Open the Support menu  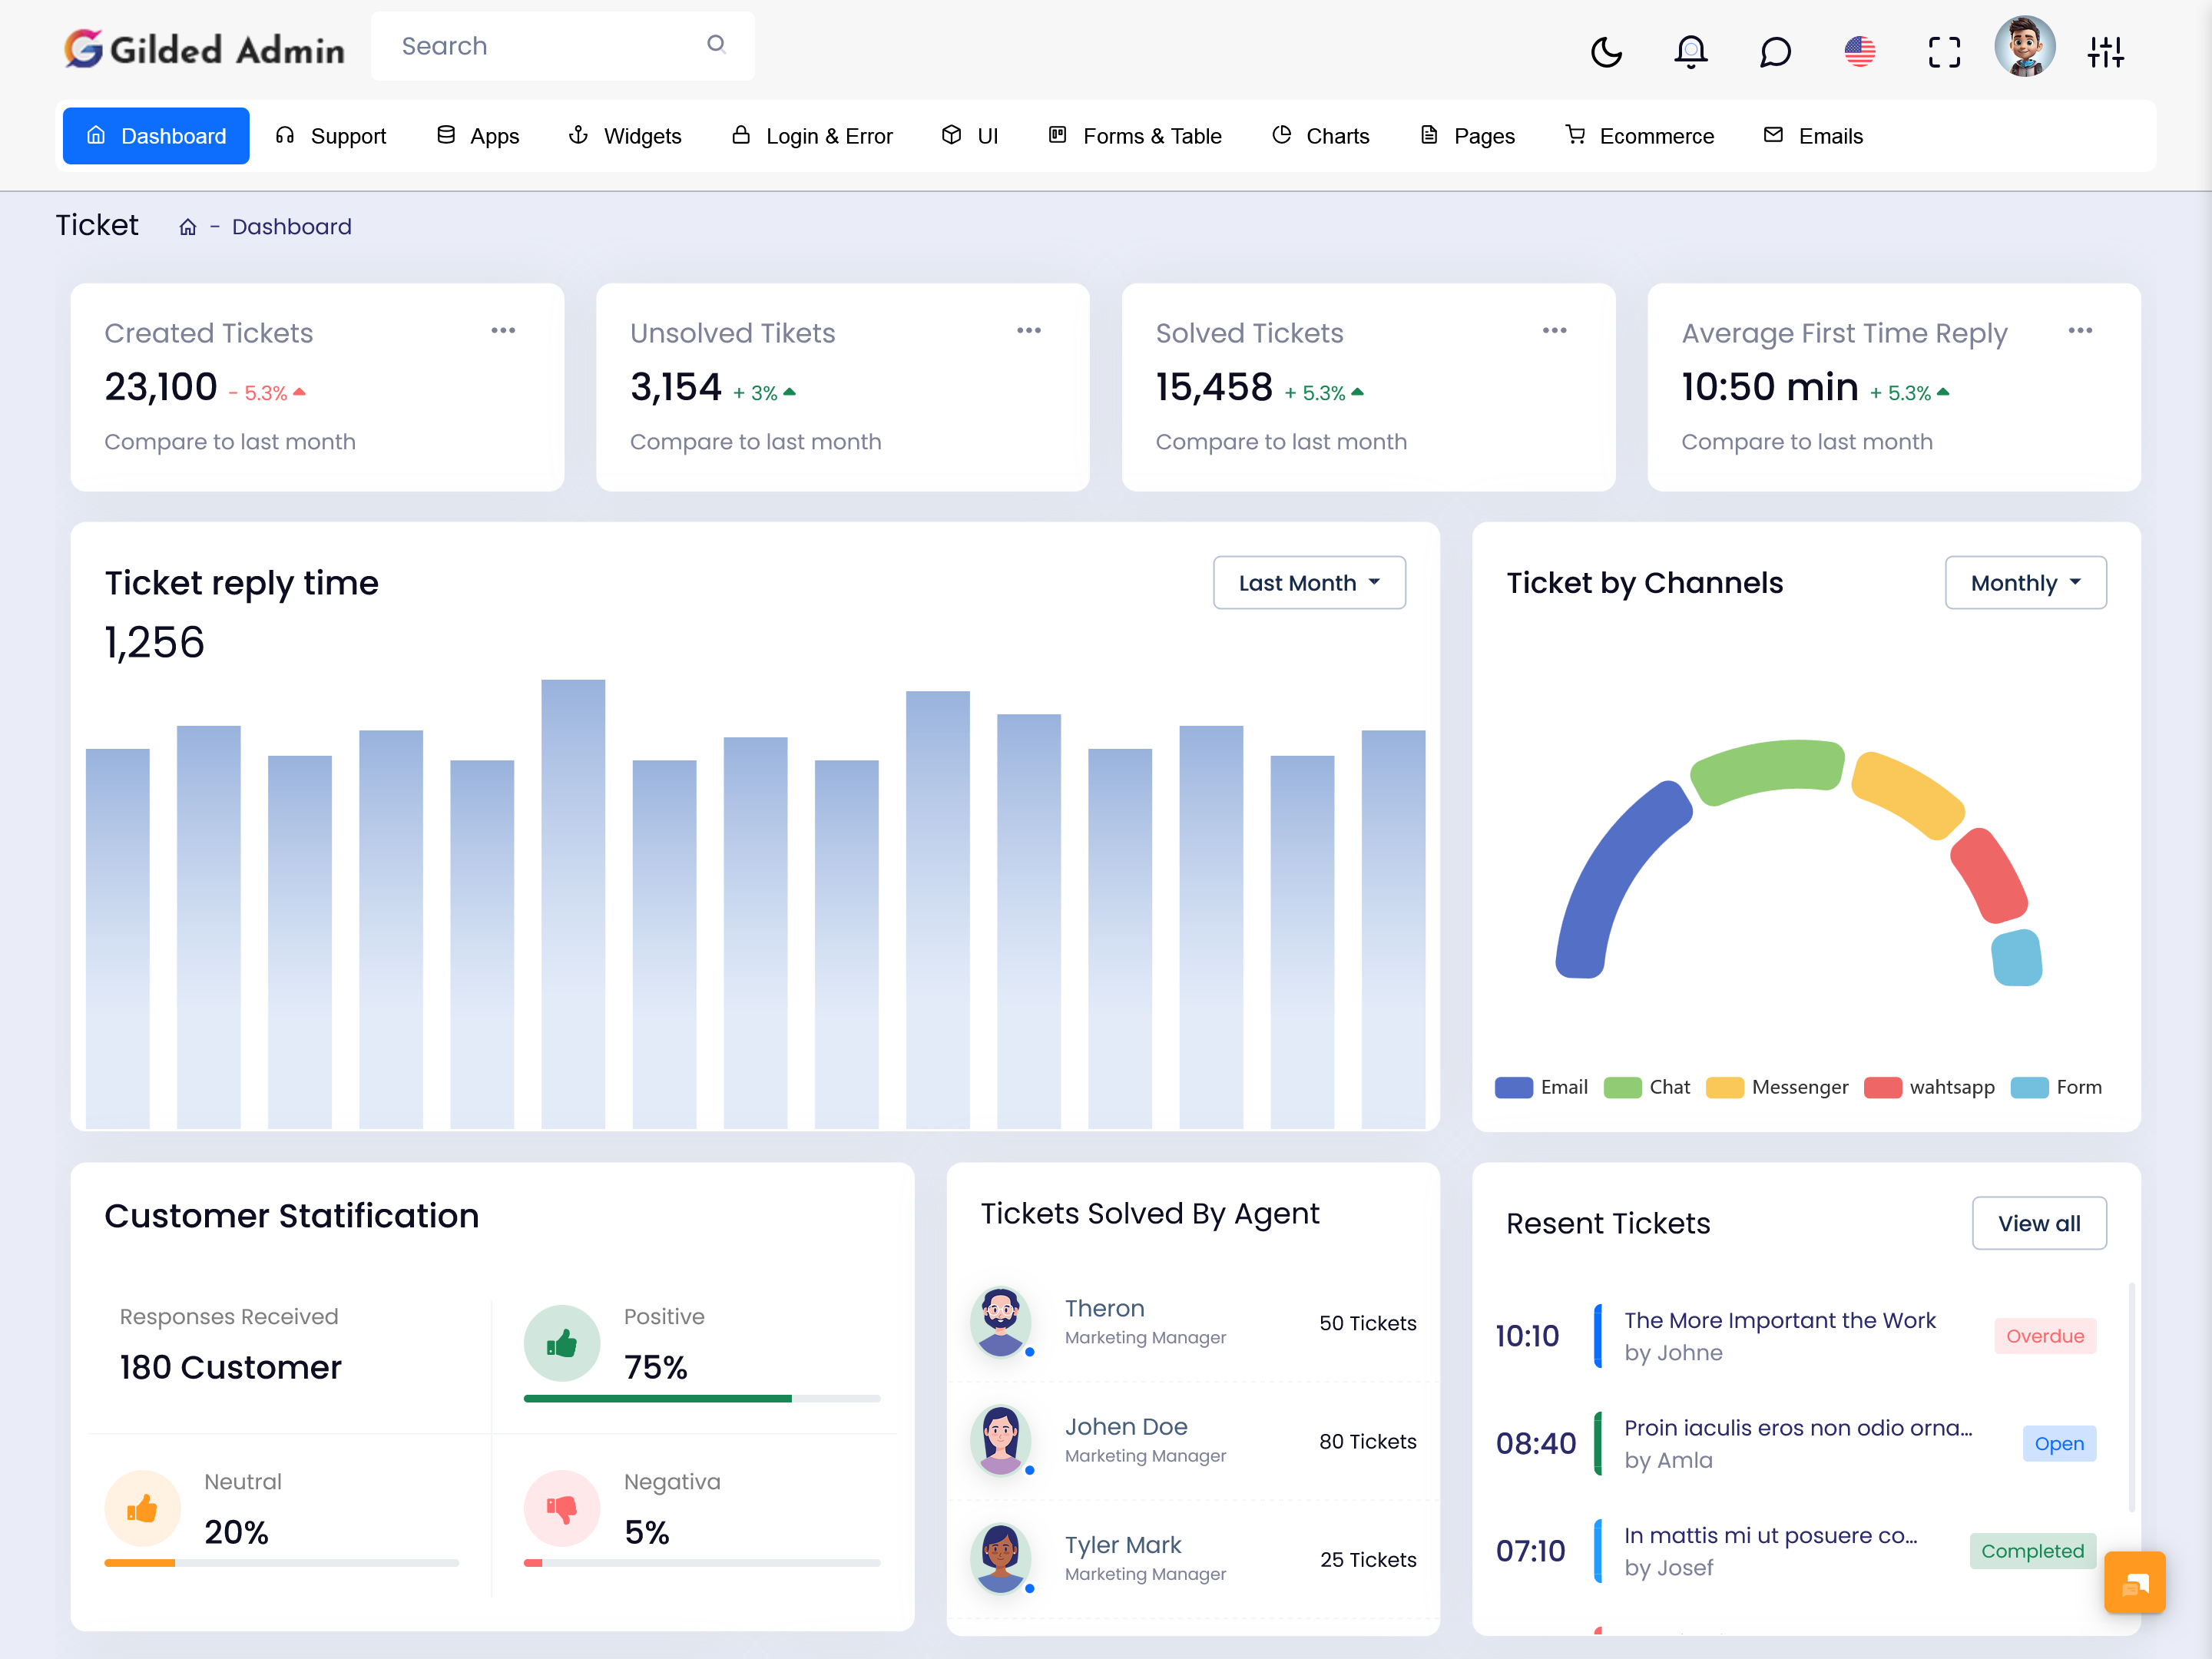pyautogui.click(x=330, y=136)
